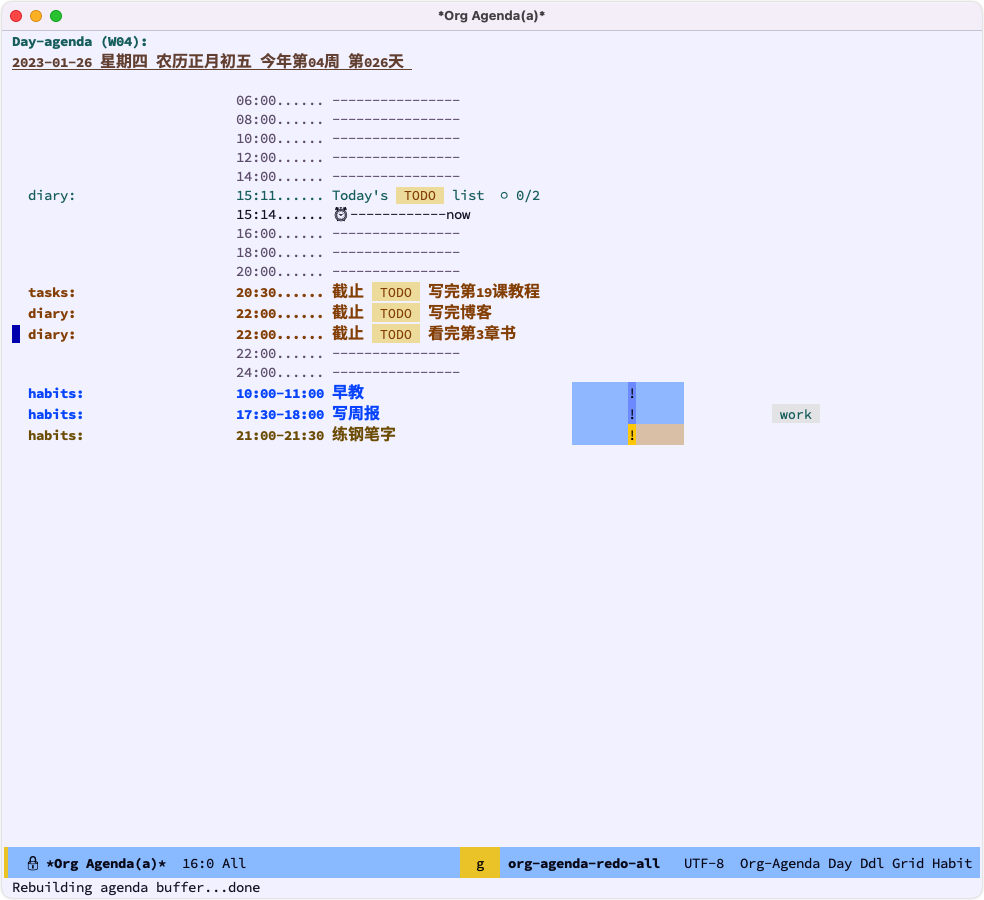Click the habit graph for 写周报

[628, 414]
